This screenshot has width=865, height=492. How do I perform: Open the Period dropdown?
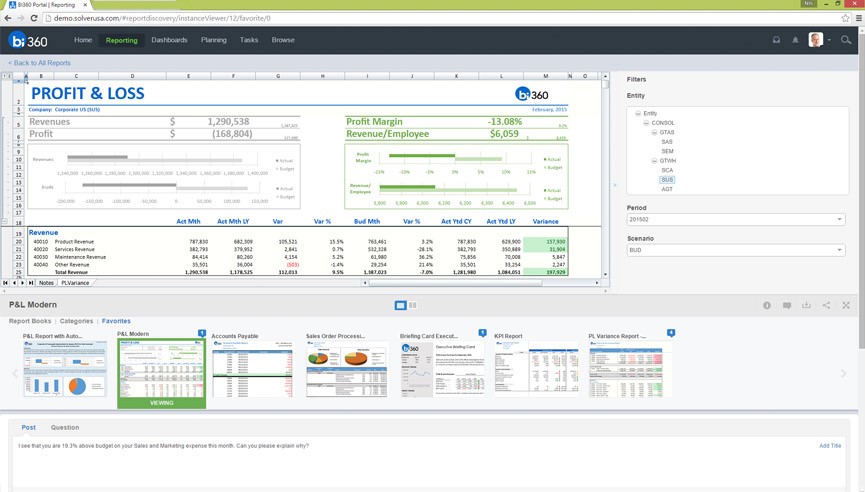tap(735, 219)
